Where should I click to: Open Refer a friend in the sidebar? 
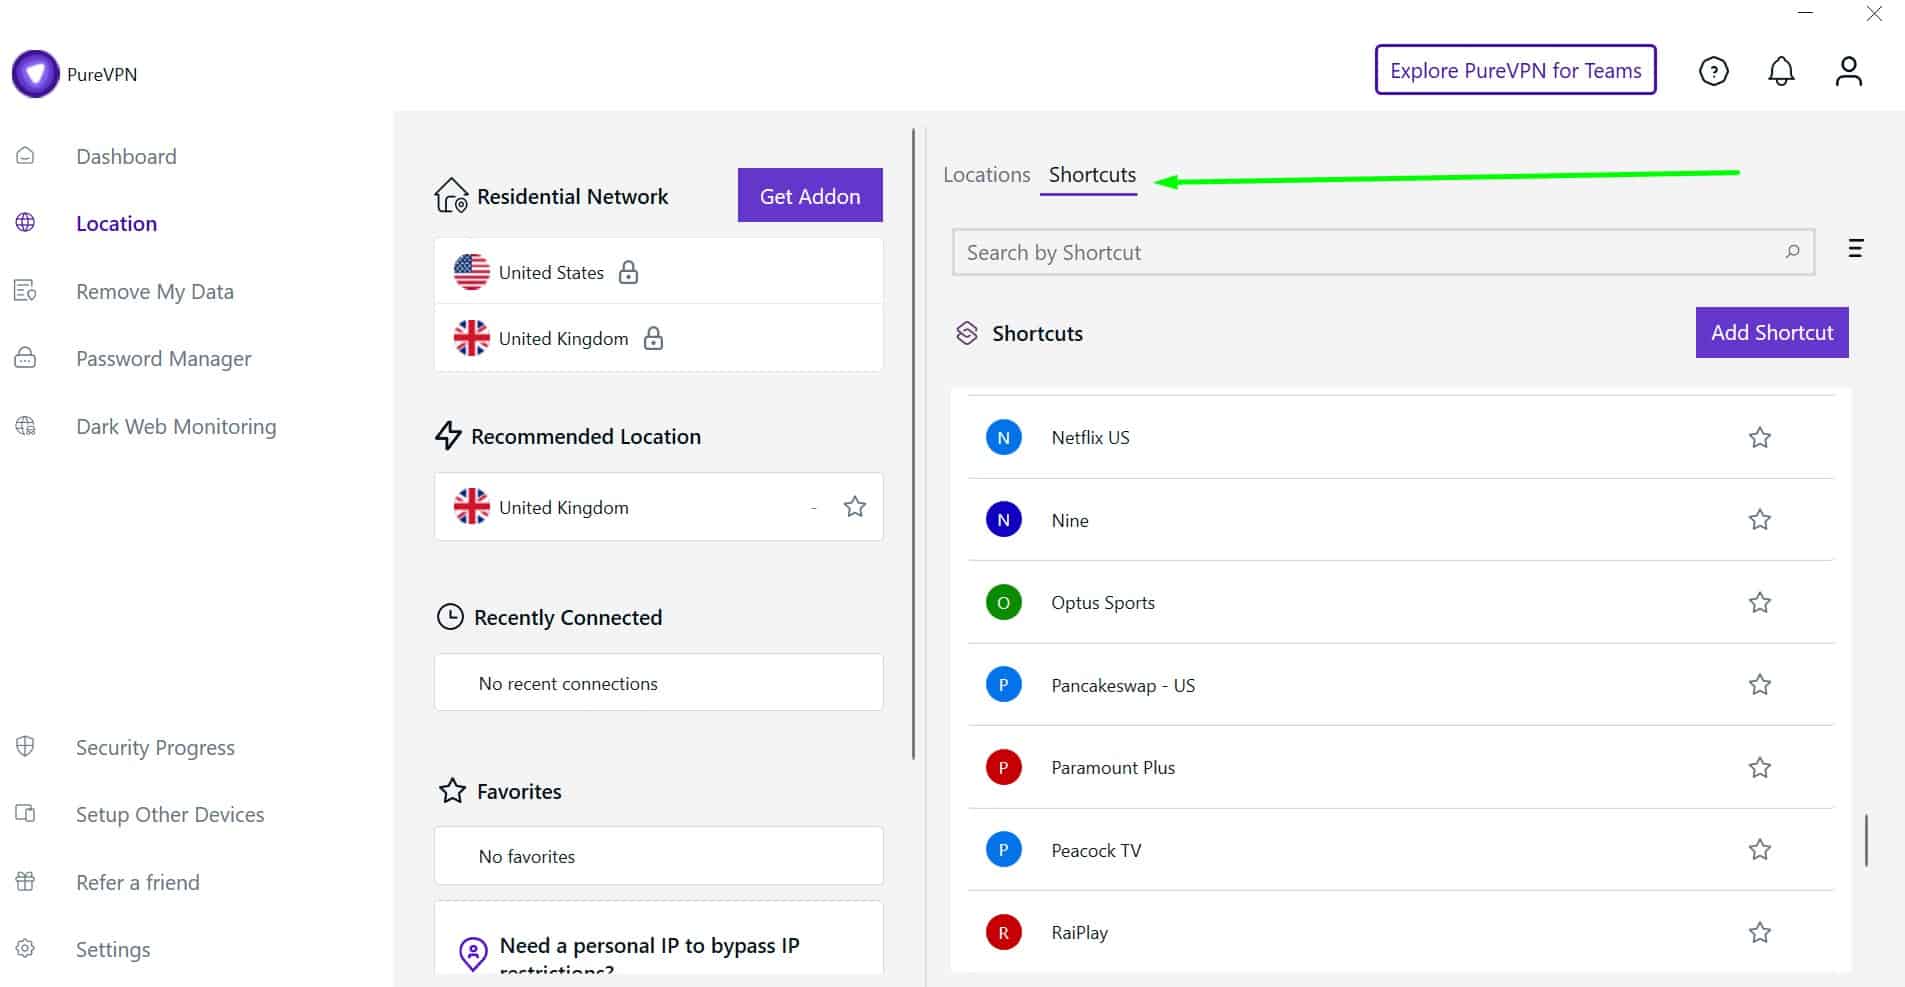pos(138,882)
